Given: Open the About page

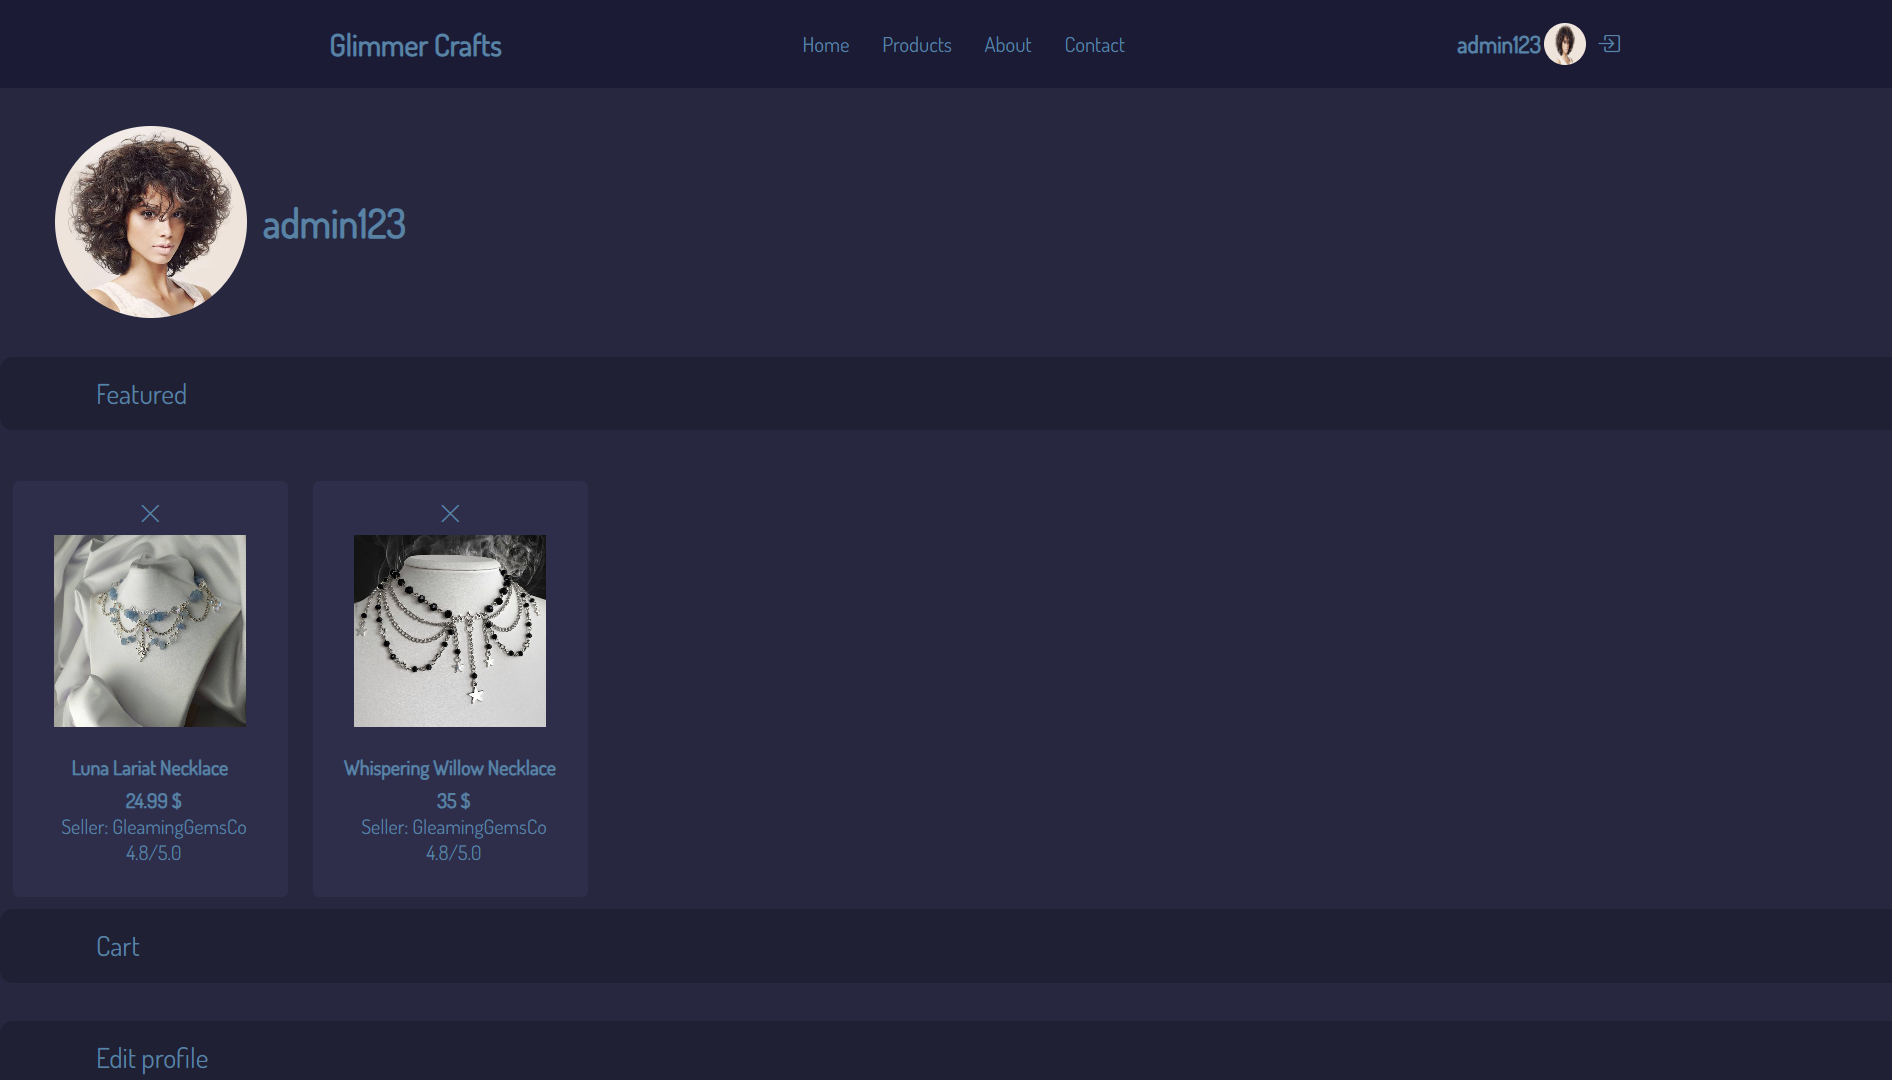Looking at the screenshot, I should [x=1007, y=45].
